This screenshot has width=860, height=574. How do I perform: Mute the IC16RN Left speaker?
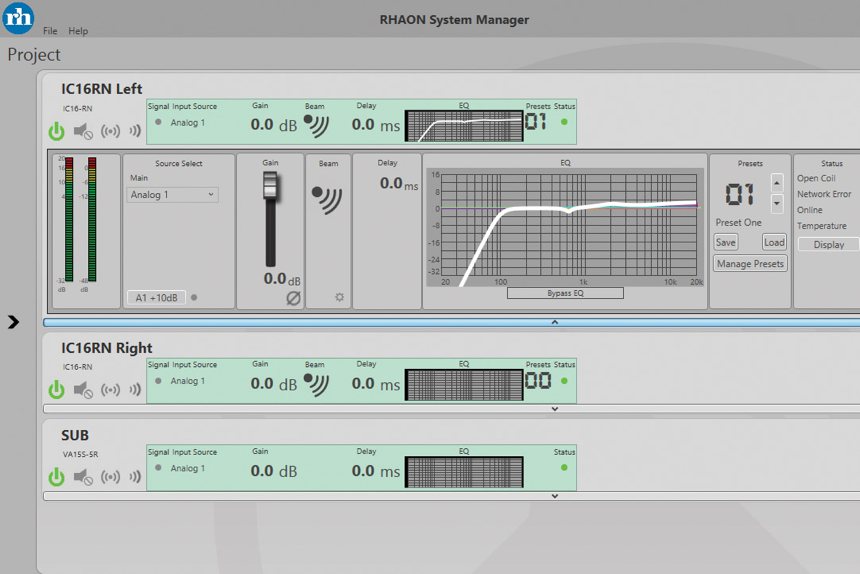tap(83, 131)
